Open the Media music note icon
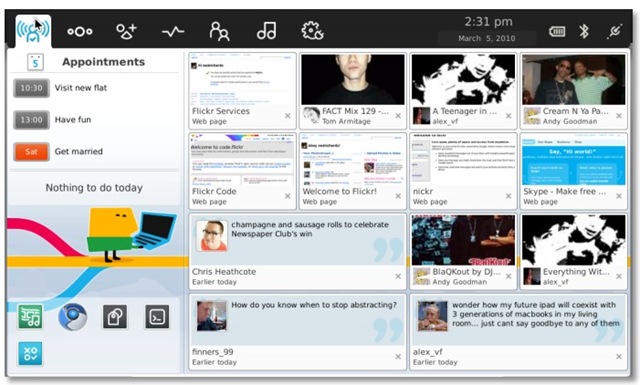Image resolution: width=640 pixels, height=385 pixels. pyautogui.click(x=267, y=31)
